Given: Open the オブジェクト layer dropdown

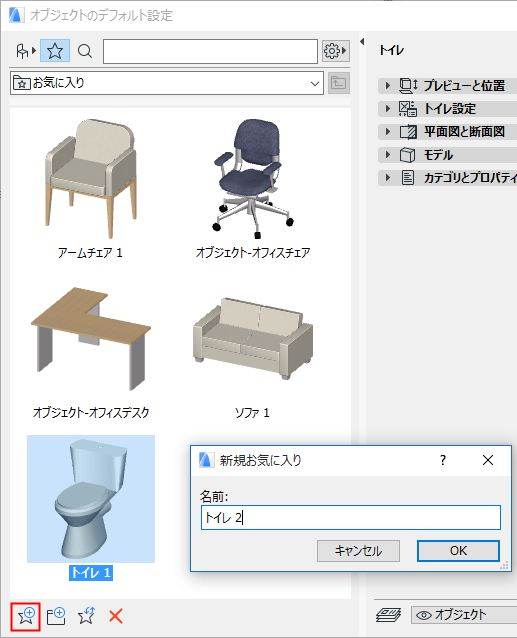Looking at the screenshot, I should tap(464, 615).
